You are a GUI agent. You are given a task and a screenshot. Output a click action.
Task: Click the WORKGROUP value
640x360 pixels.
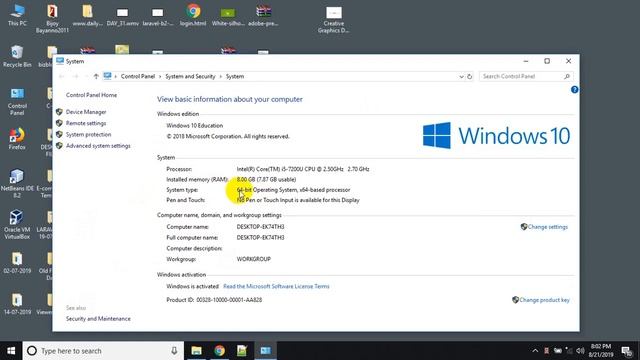(253, 259)
